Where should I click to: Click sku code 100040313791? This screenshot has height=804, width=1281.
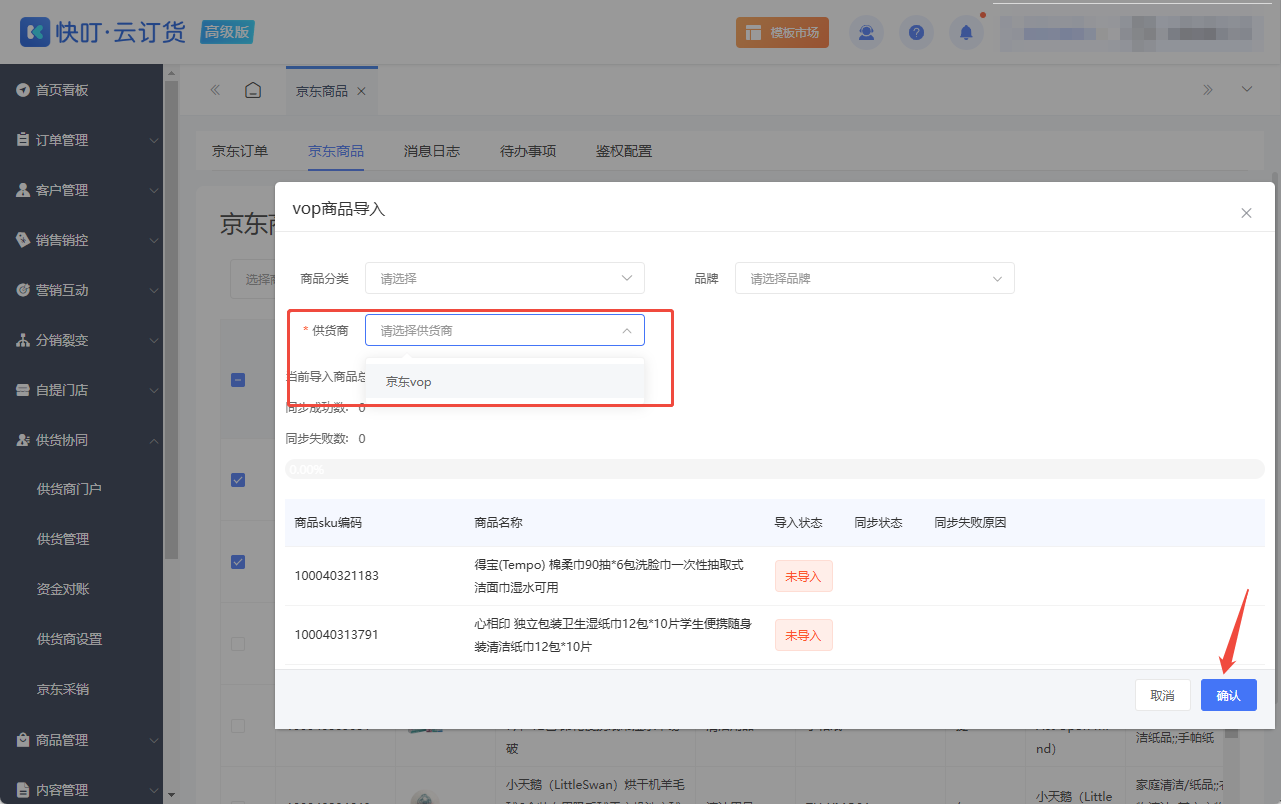click(x=336, y=635)
